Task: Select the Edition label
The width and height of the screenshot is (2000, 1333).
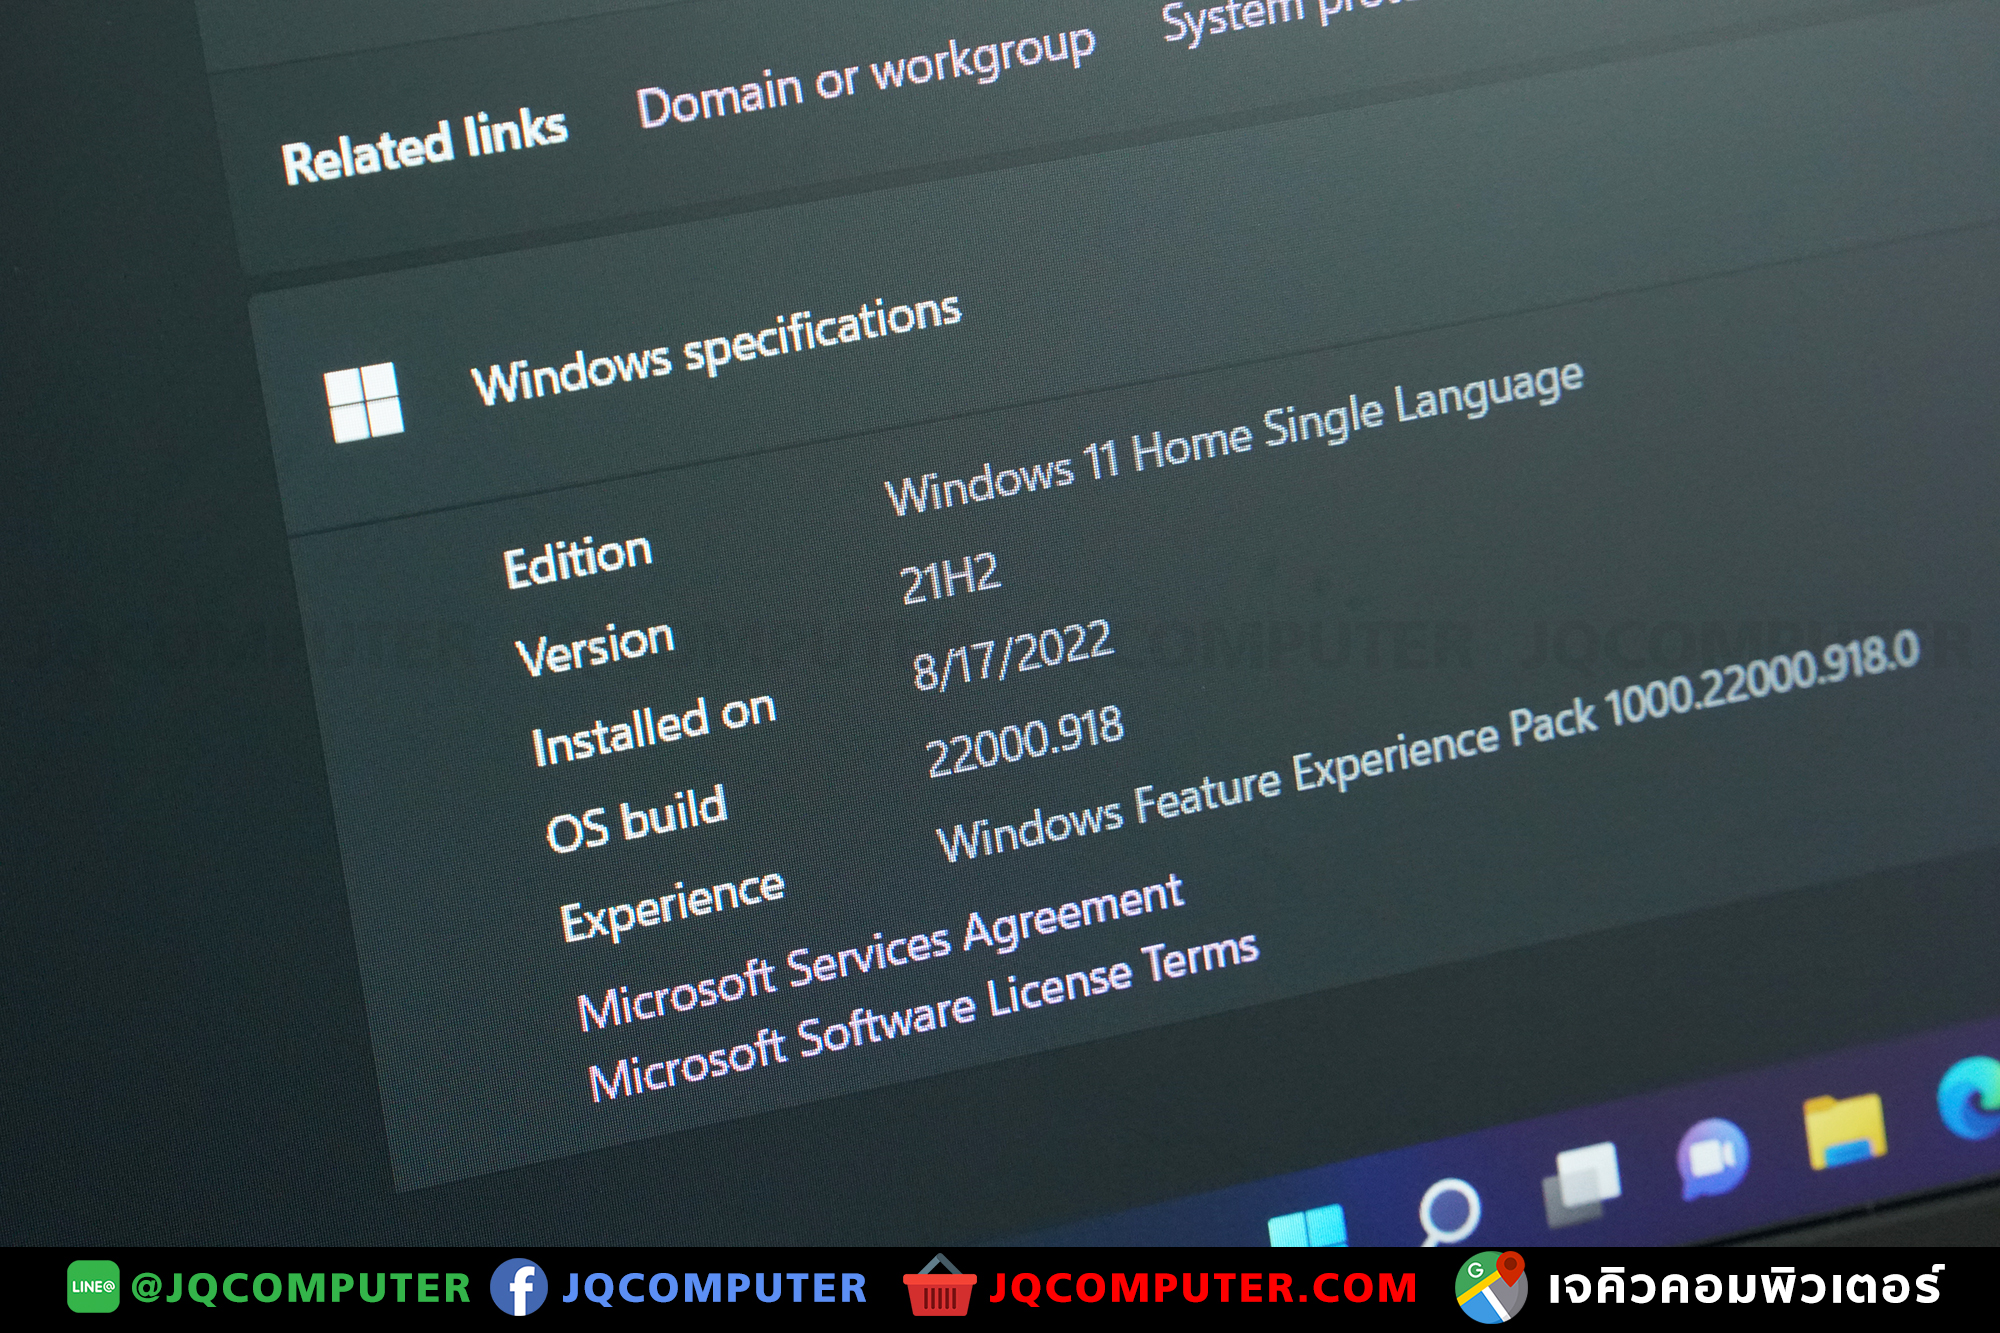Action: 577,560
